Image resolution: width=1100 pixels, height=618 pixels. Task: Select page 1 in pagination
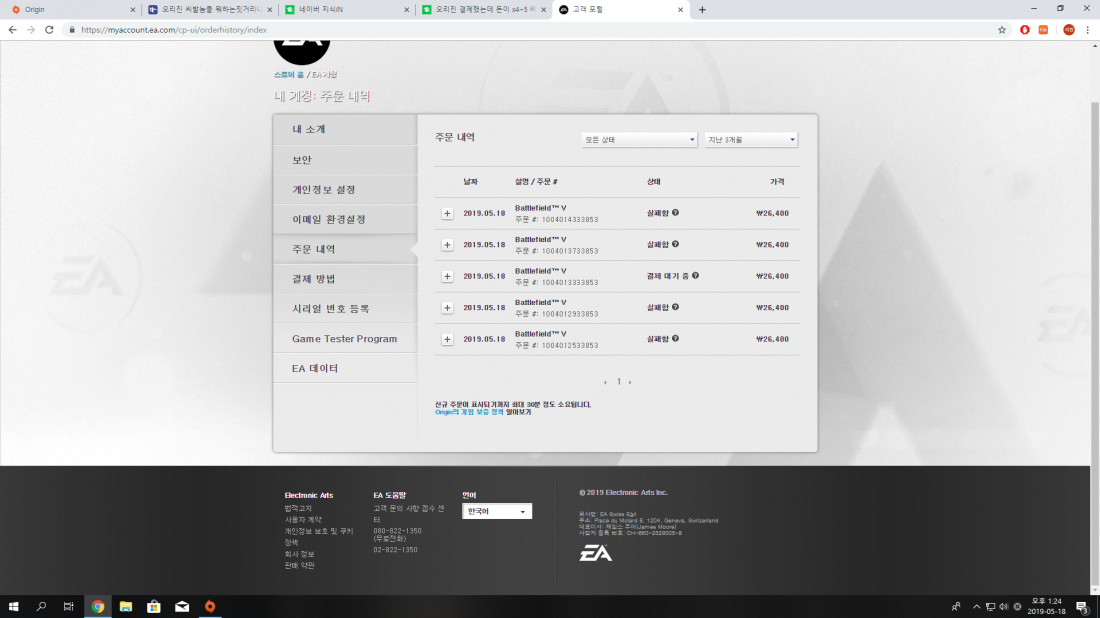click(x=619, y=382)
